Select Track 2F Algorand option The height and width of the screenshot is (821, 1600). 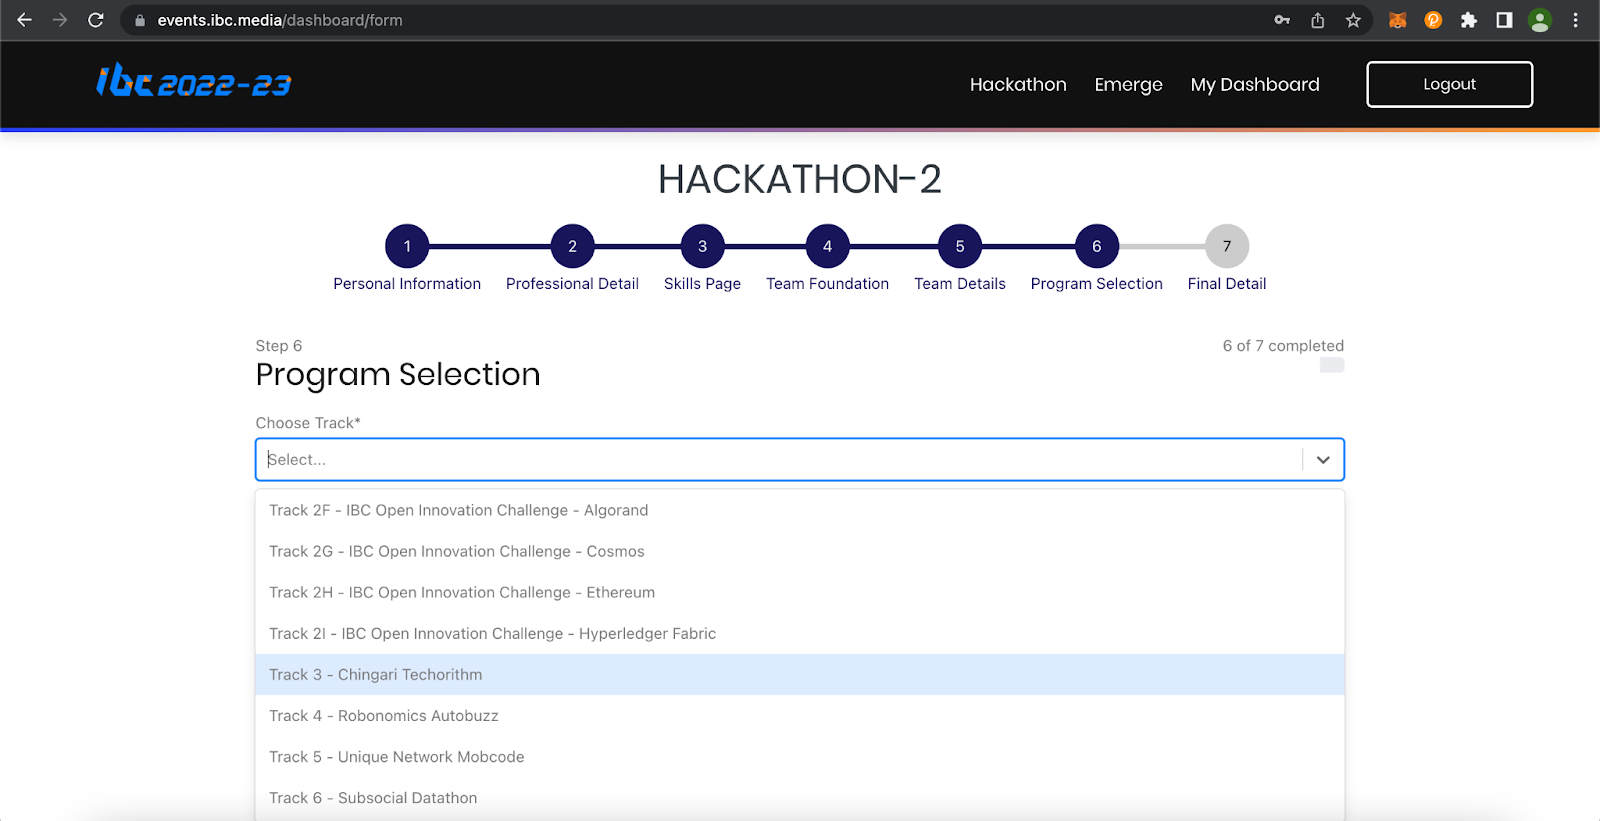point(800,510)
